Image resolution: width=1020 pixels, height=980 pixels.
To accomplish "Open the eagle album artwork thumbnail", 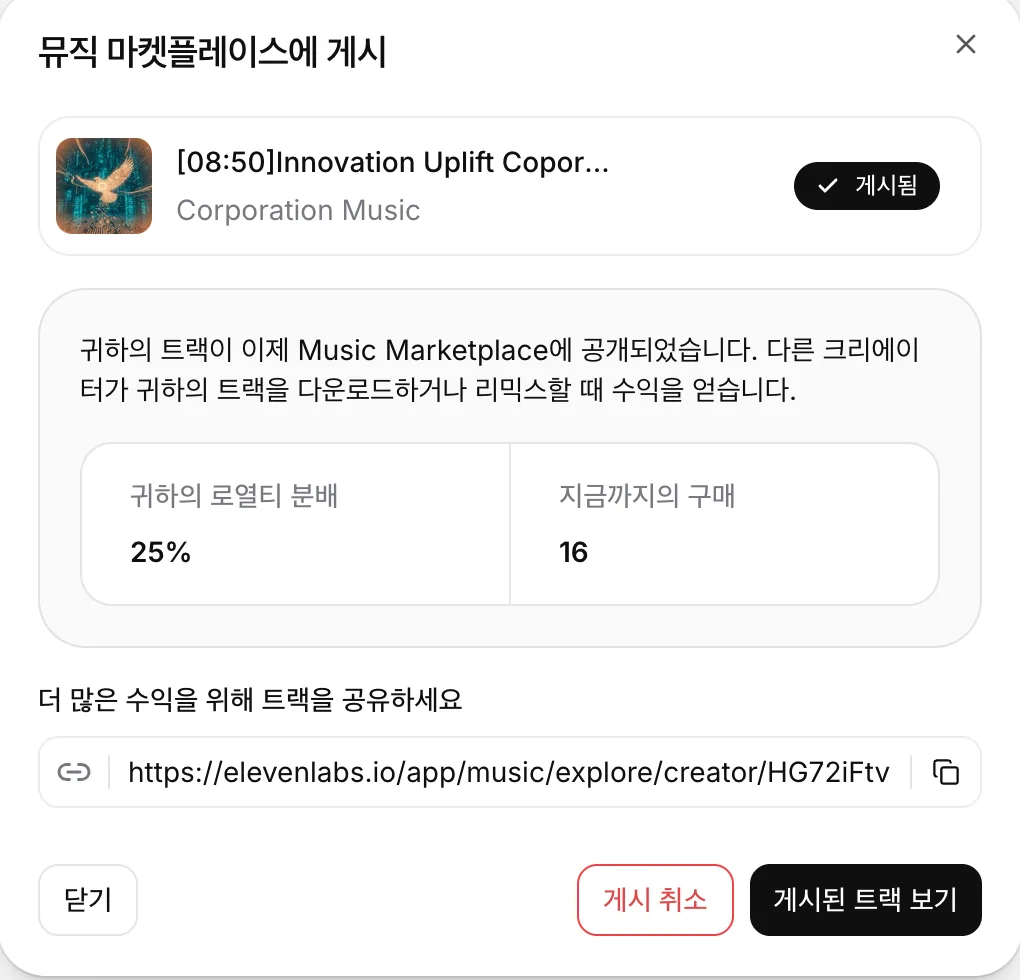I will [104, 186].
